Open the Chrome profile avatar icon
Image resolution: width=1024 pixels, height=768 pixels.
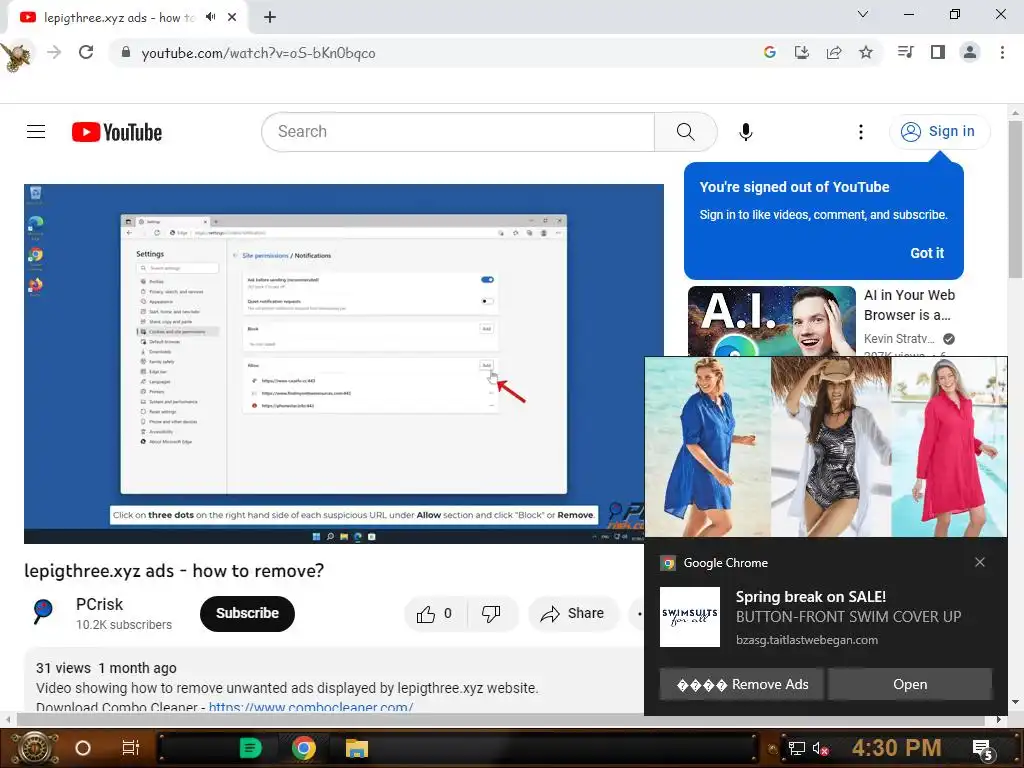[x=970, y=52]
